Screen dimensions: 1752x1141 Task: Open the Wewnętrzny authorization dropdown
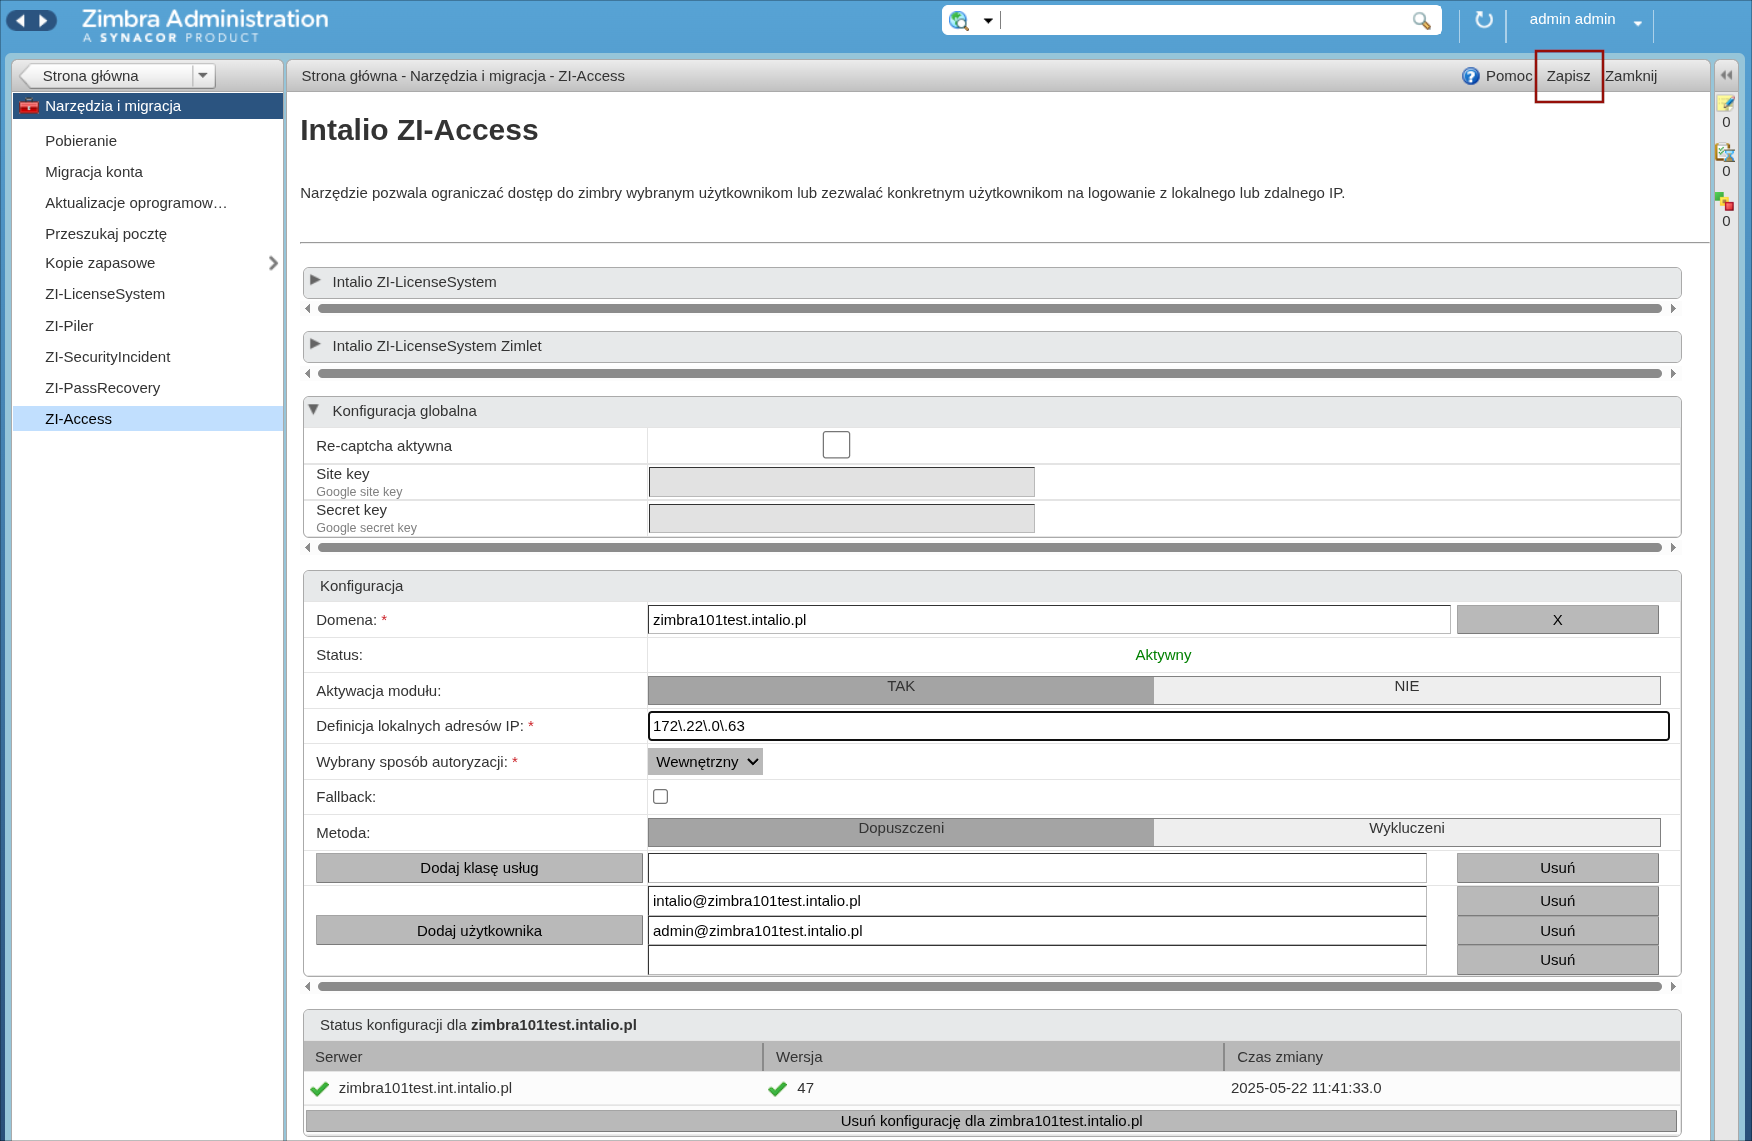tap(705, 762)
